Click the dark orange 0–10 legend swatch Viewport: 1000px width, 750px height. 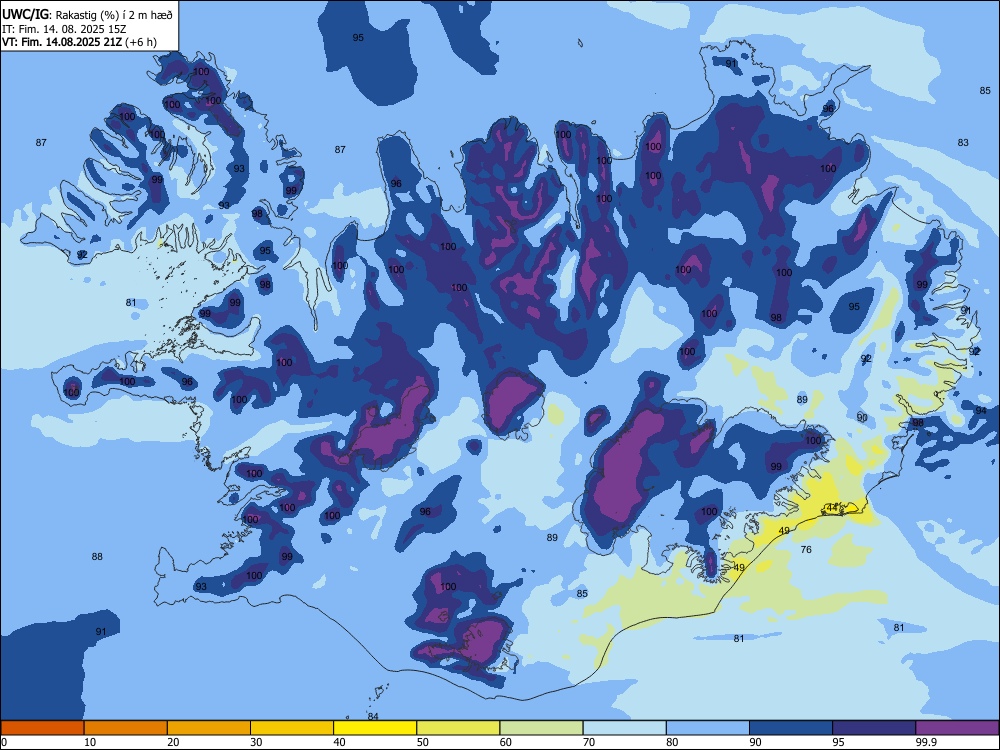click(42, 728)
